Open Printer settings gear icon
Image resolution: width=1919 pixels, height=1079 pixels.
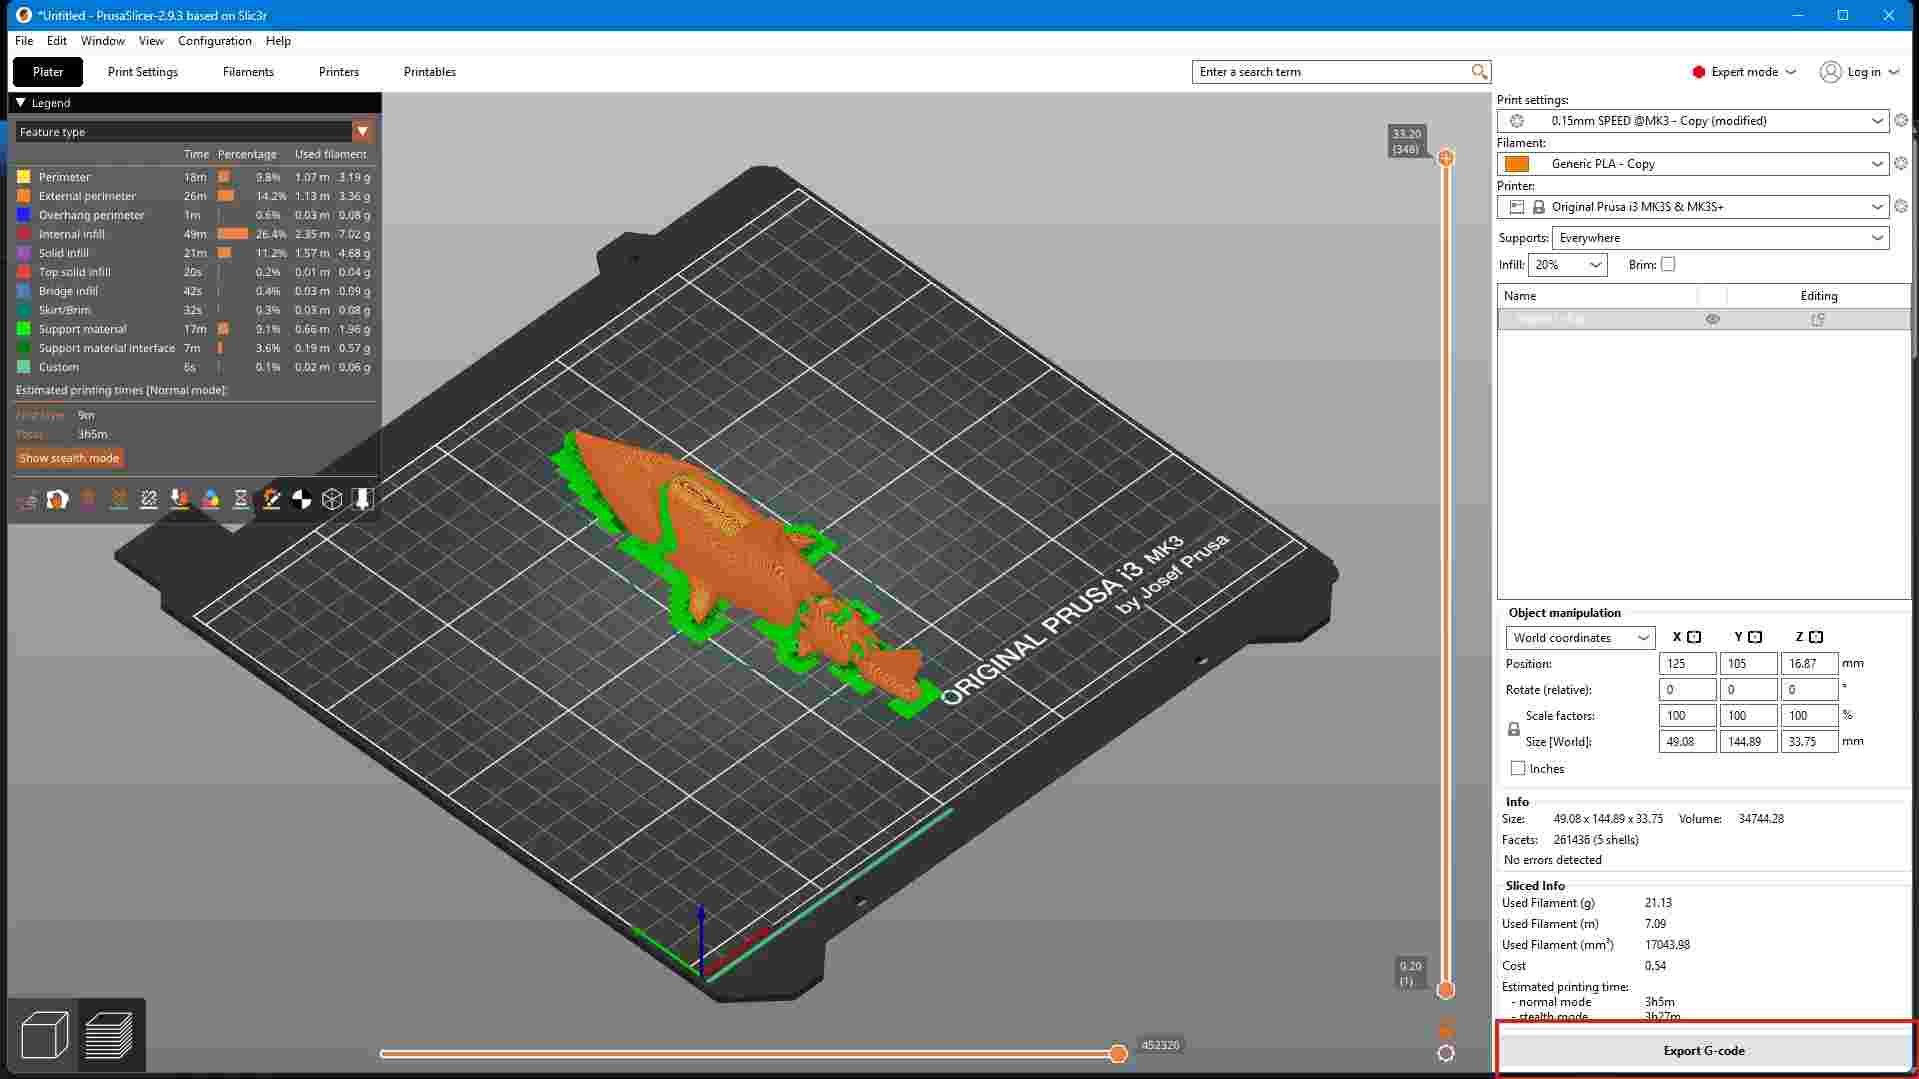pyautogui.click(x=1901, y=206)
